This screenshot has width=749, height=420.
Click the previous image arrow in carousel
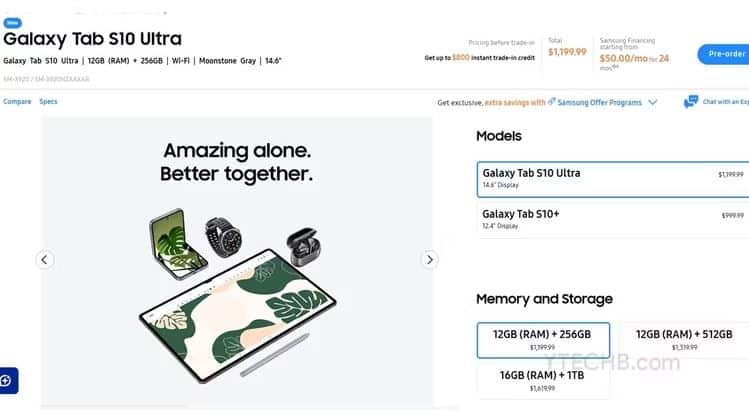click(45, 260)
